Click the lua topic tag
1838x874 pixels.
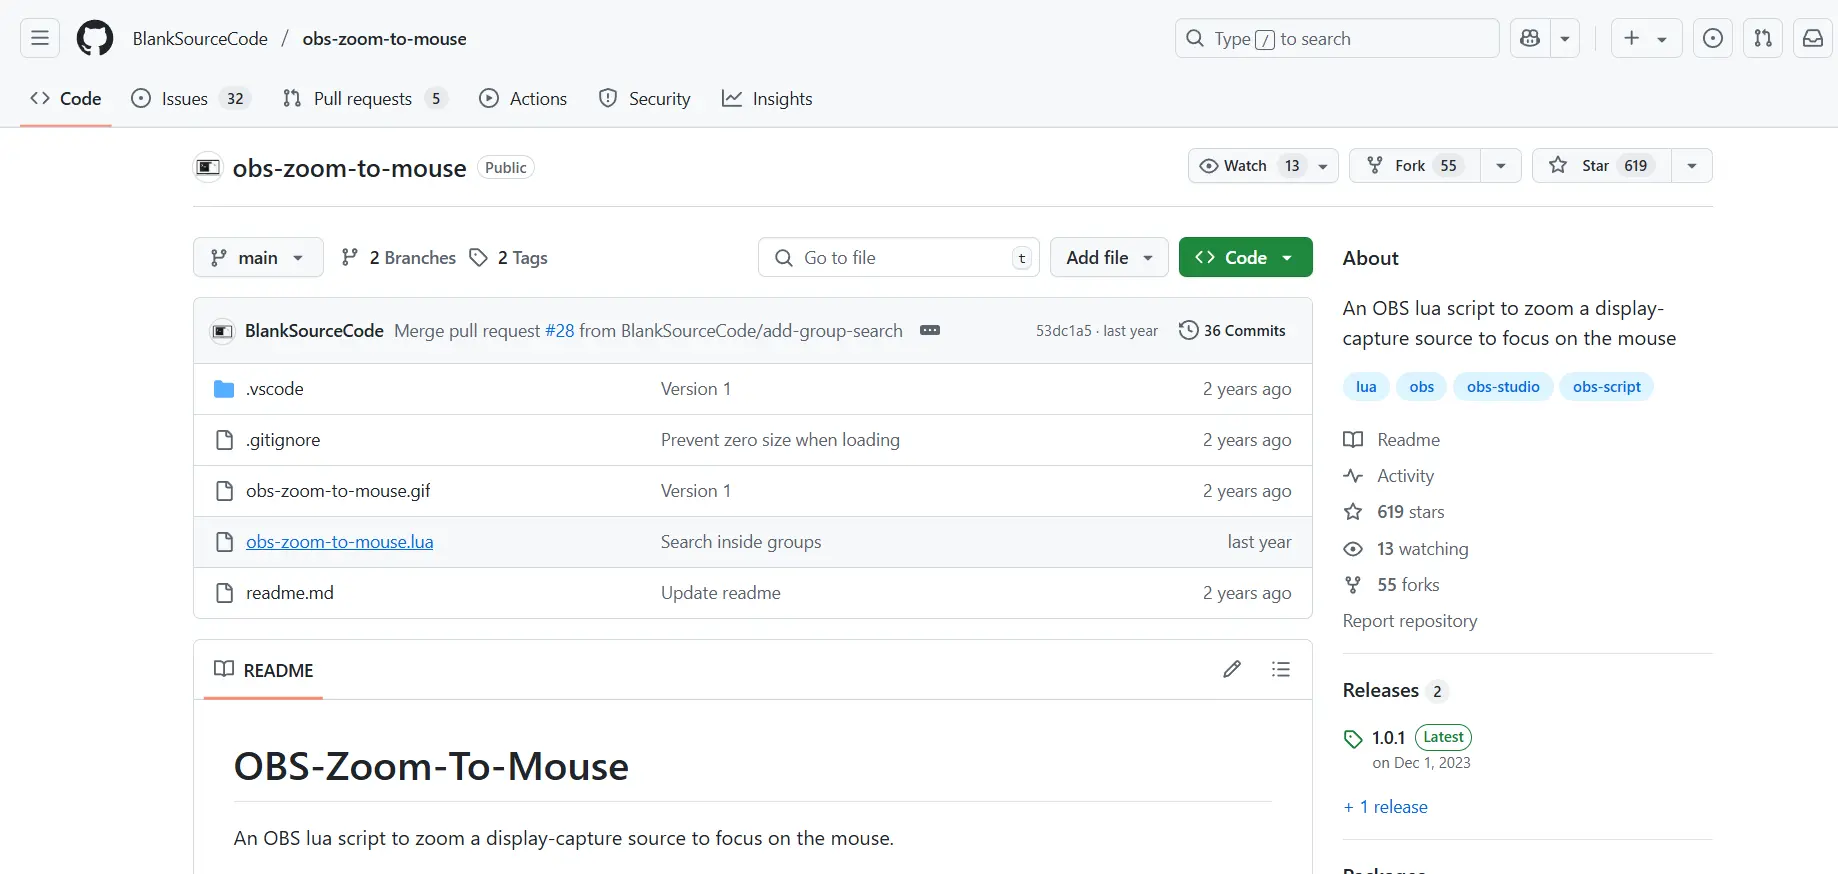pos(1366,387)
